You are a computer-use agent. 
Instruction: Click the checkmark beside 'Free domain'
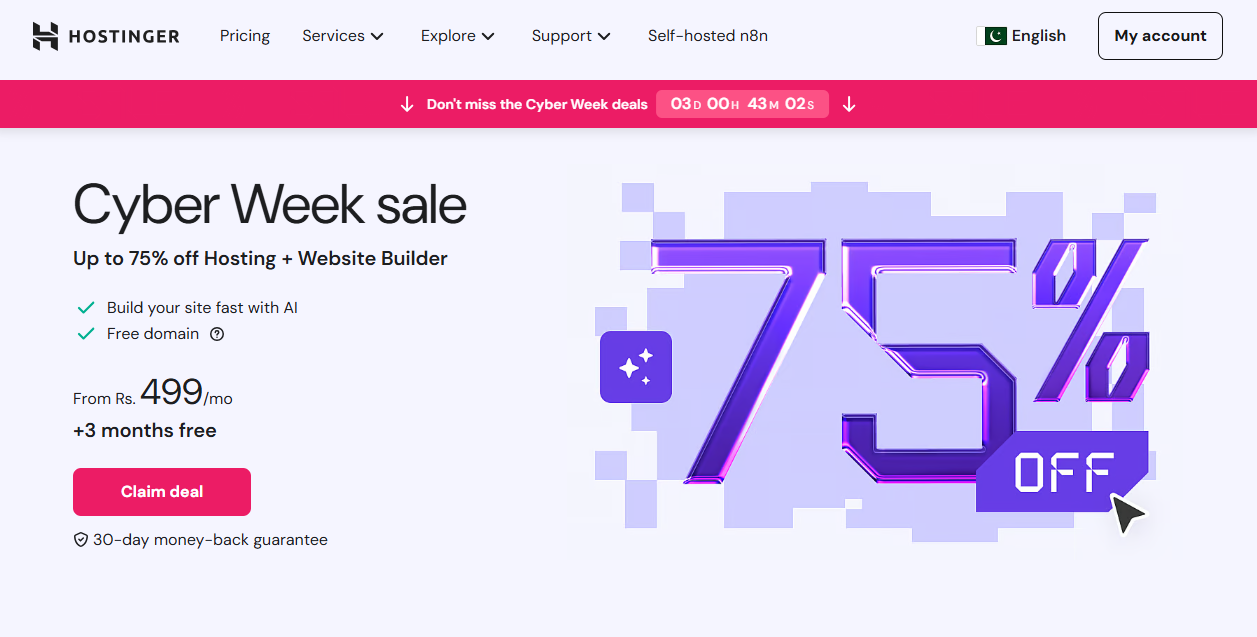pos(85,333)
